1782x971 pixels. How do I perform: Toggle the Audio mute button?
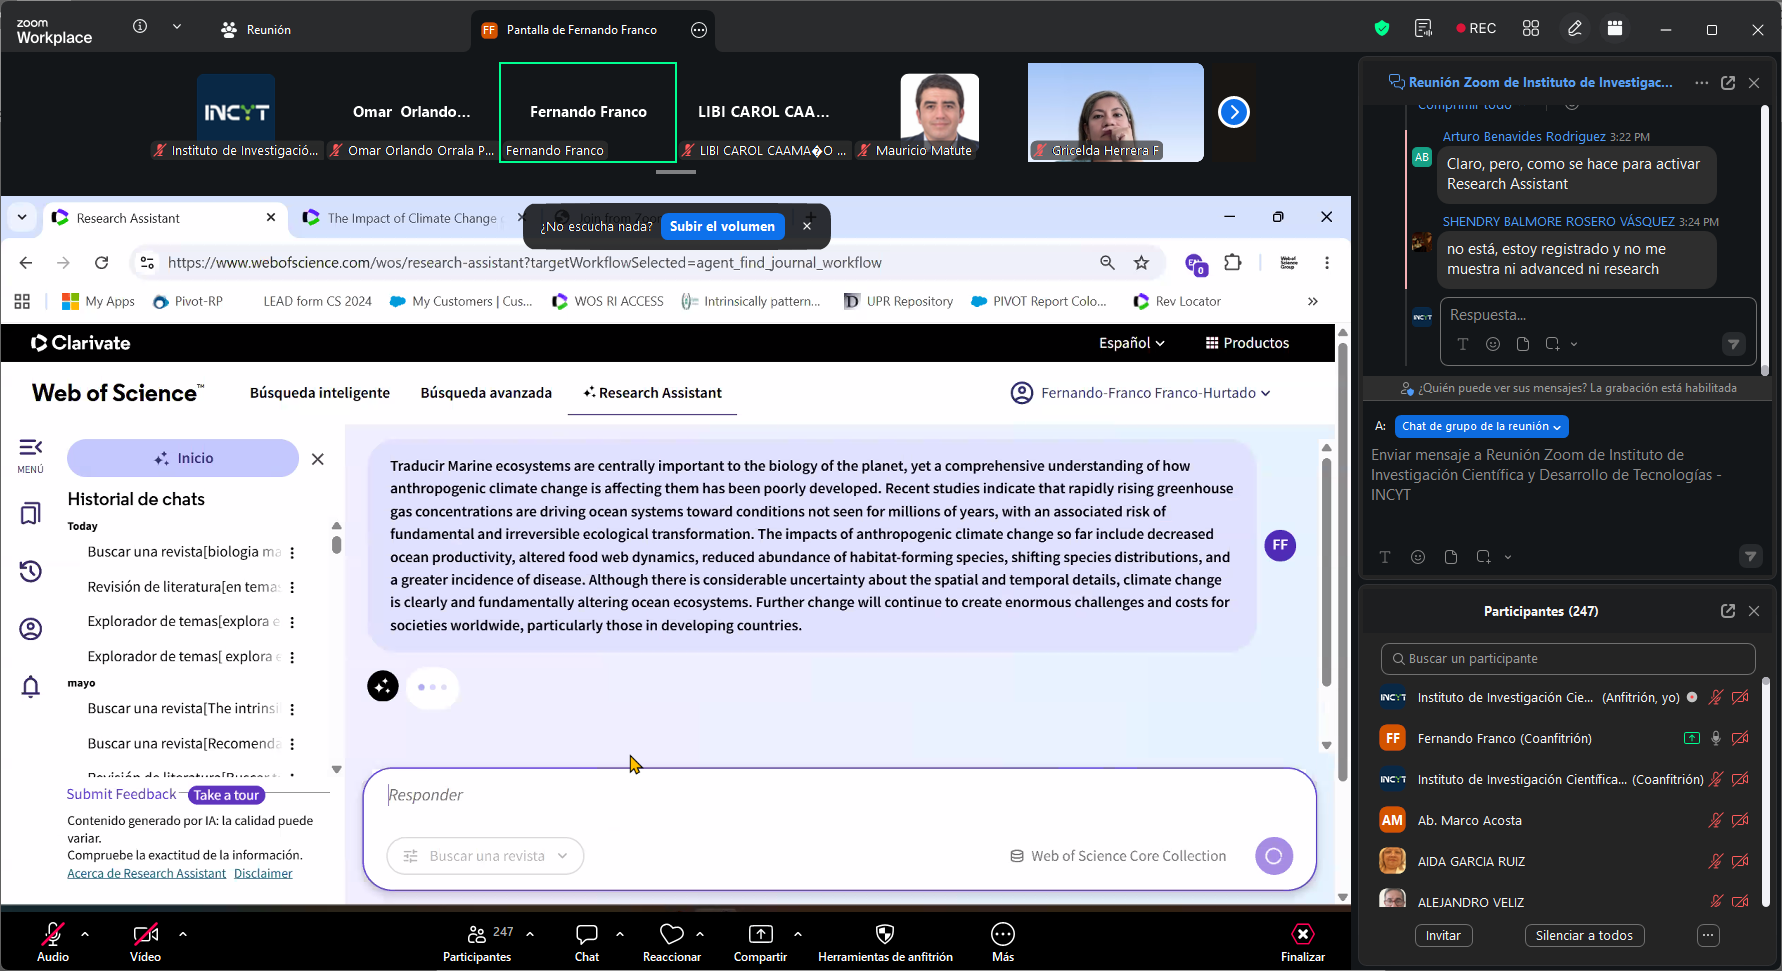[53, 942]
